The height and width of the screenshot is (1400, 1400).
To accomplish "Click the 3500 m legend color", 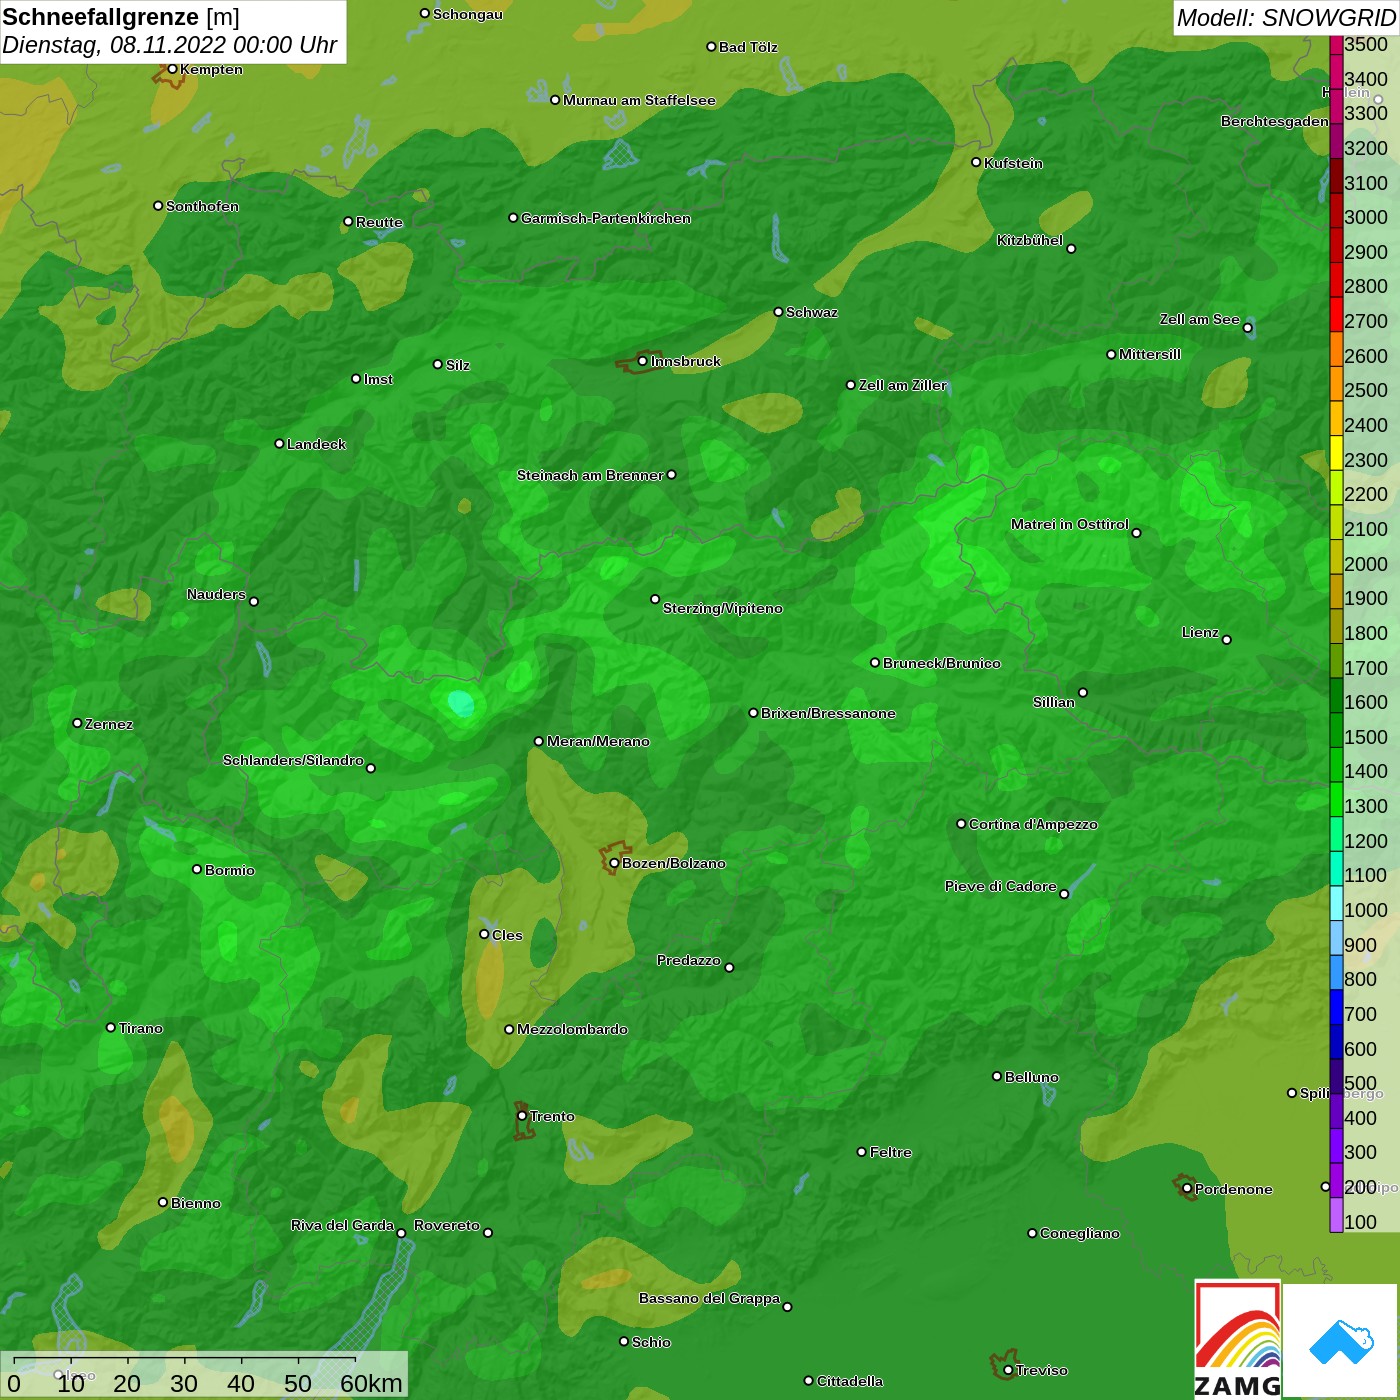I will point(1336,45).
